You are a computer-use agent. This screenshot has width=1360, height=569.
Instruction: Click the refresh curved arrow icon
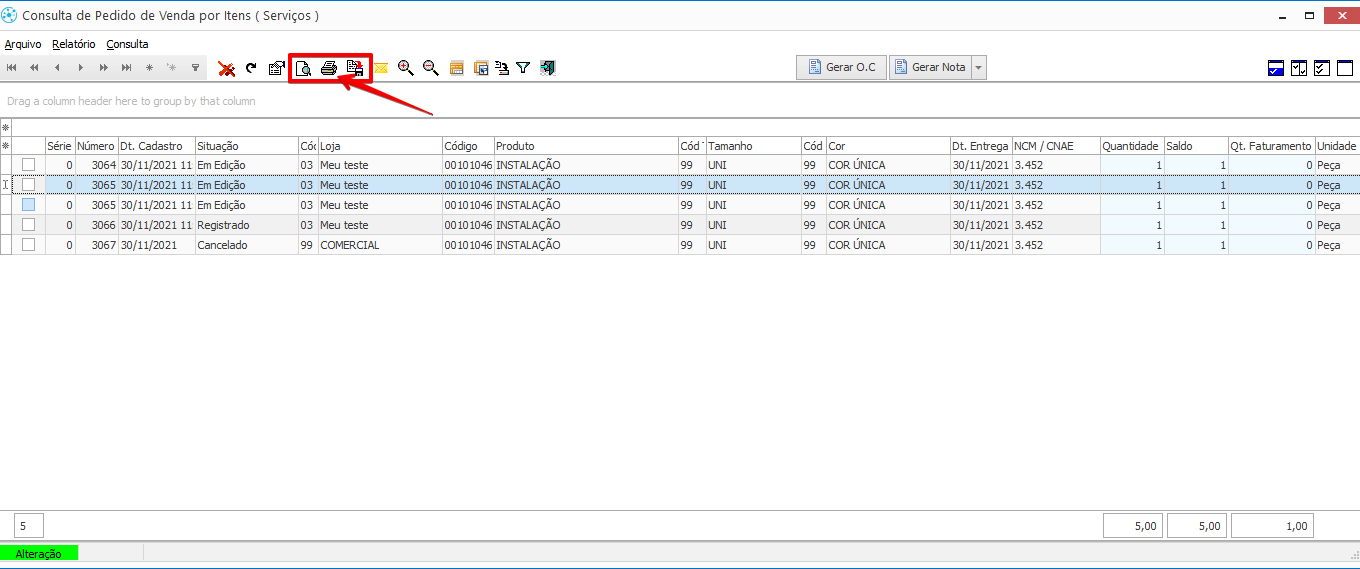pyautogui.click(x=251, y=68)
